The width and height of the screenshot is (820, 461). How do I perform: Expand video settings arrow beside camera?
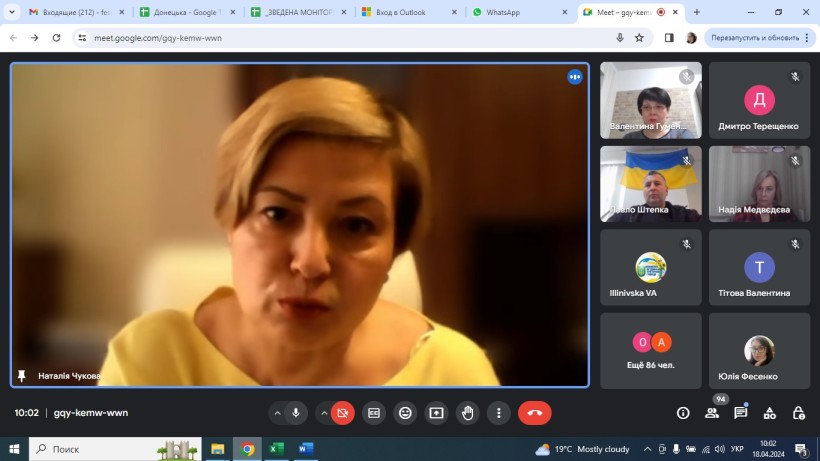(324, 413)
